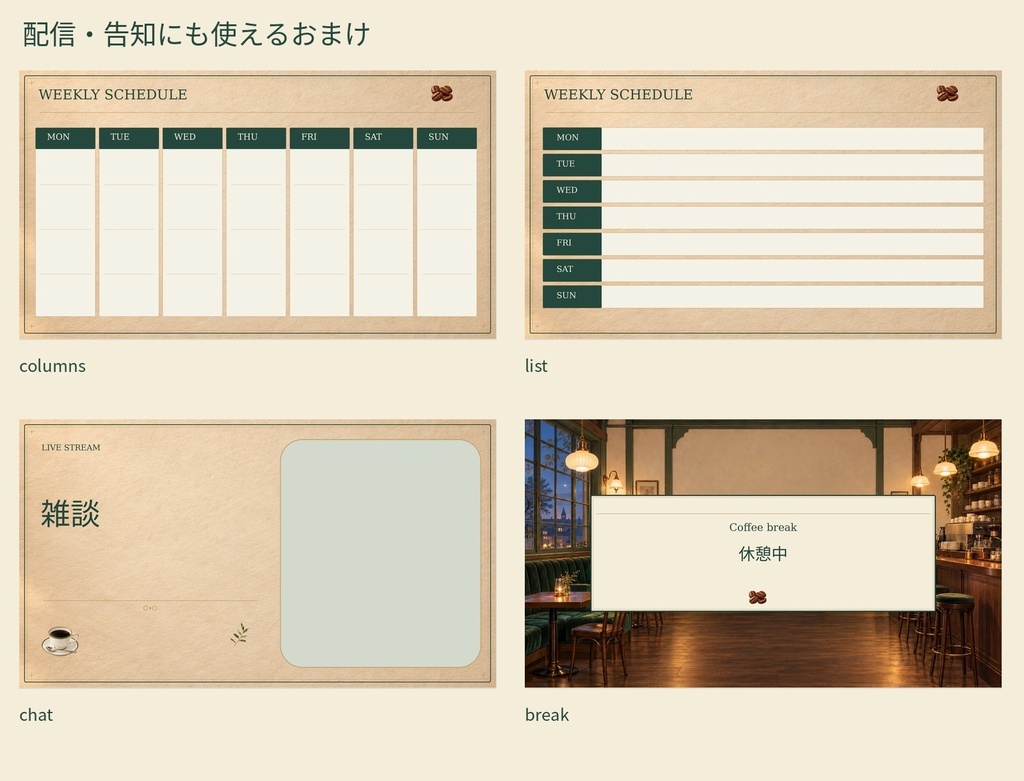Click the 'break' caption text

point(547,714)
